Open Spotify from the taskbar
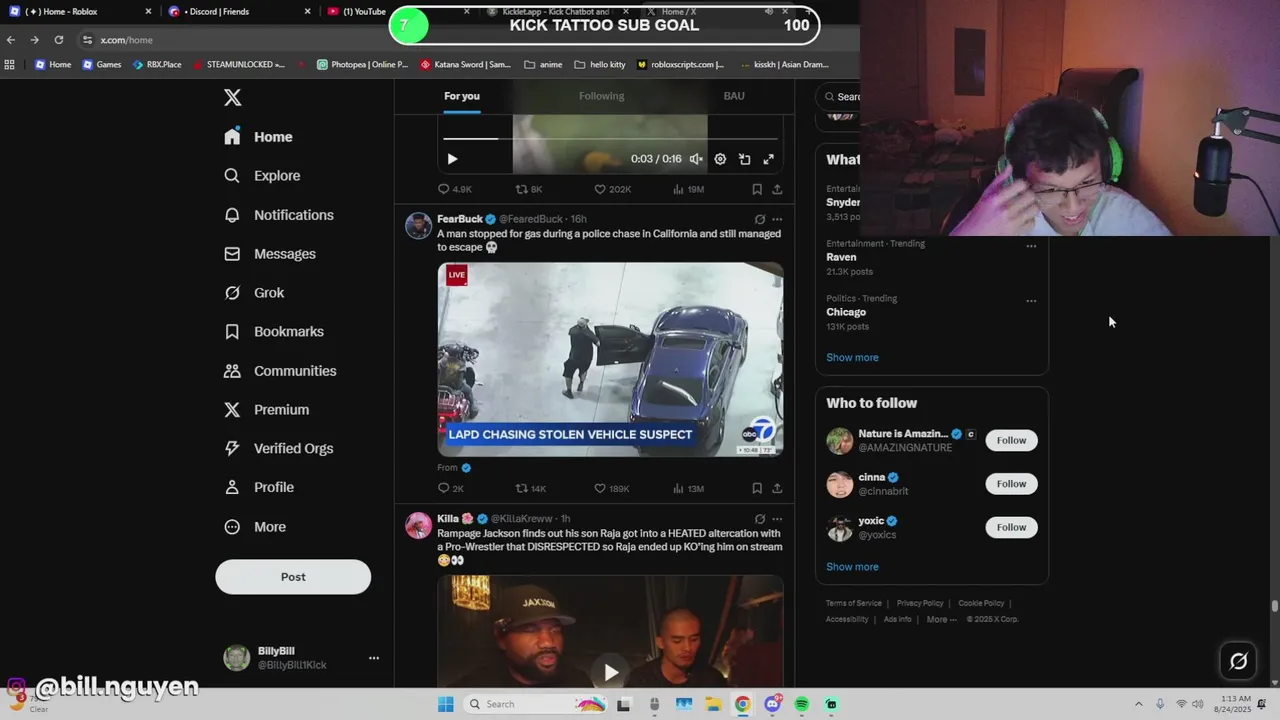1280x720 pixels. point(801,704)
